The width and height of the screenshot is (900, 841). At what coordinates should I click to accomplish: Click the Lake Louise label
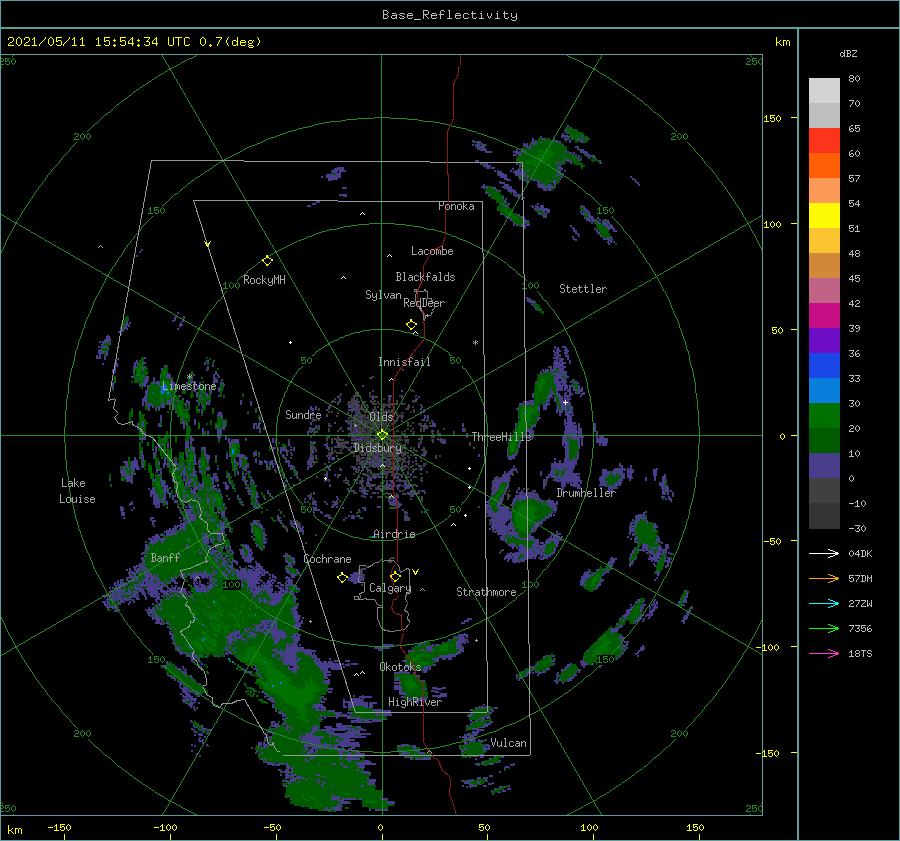point(77,491)
